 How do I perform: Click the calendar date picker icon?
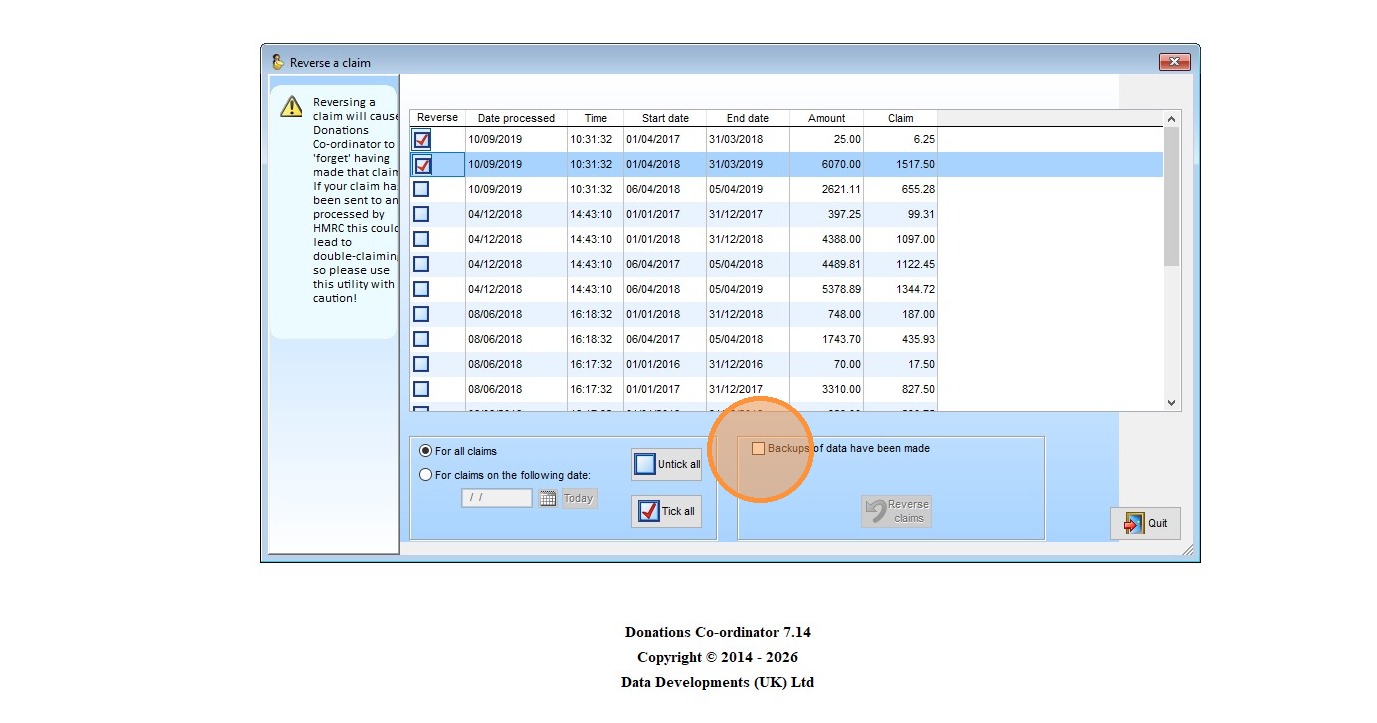547,498
